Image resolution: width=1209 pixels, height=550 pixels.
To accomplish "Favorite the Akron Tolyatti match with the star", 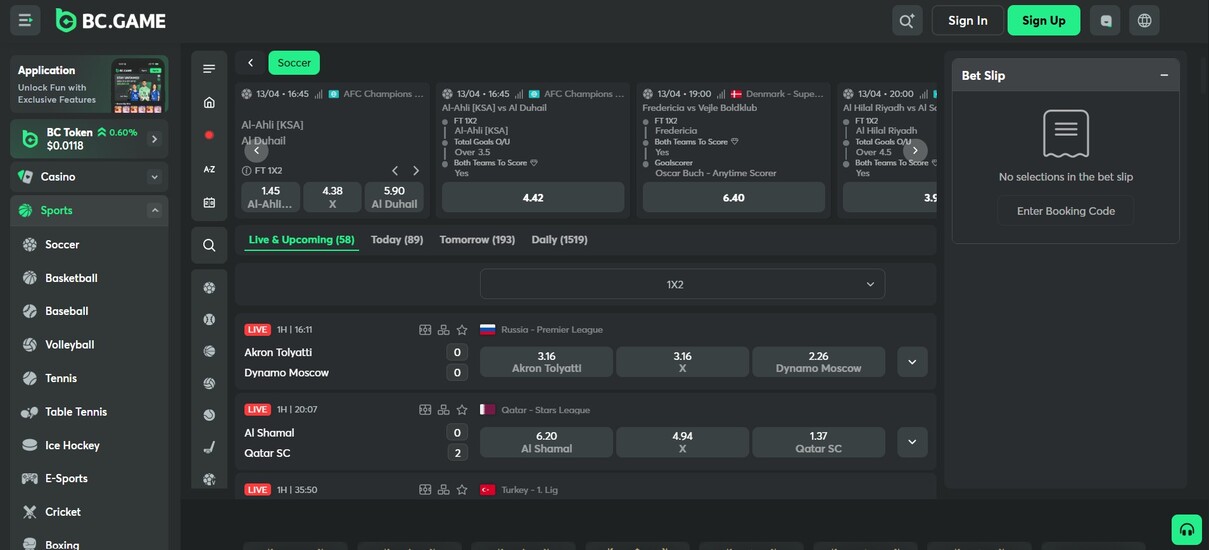I will click(x=462, y=330).
